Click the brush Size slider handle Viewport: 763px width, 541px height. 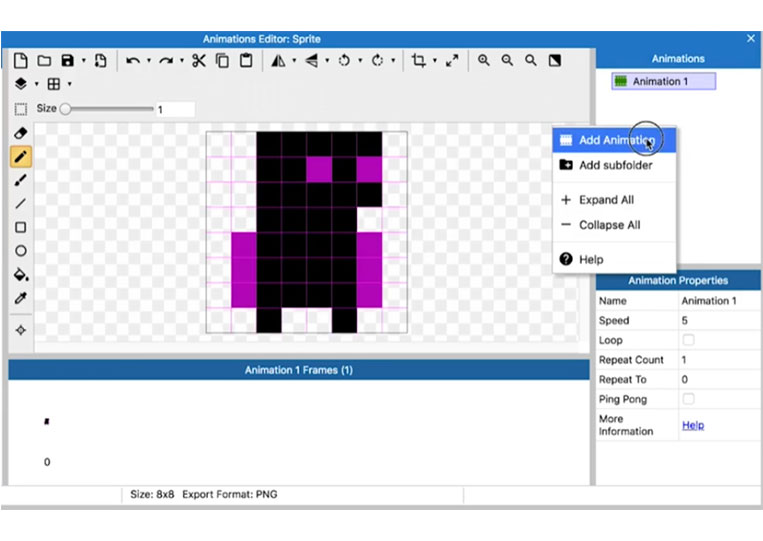tap(65, 109)
